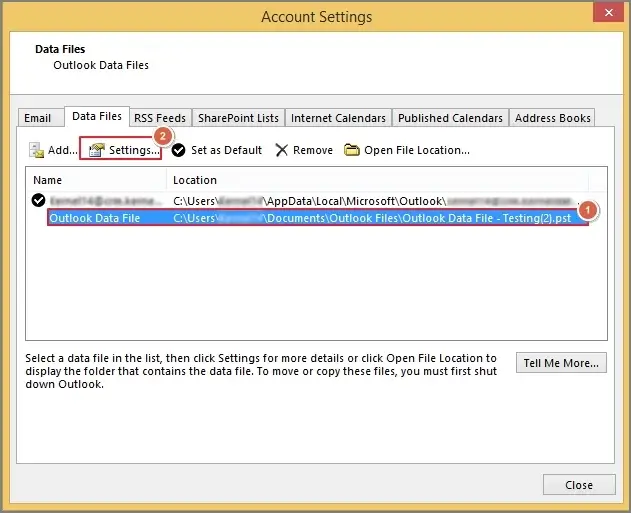Close the Account Settings window with X

608,12
